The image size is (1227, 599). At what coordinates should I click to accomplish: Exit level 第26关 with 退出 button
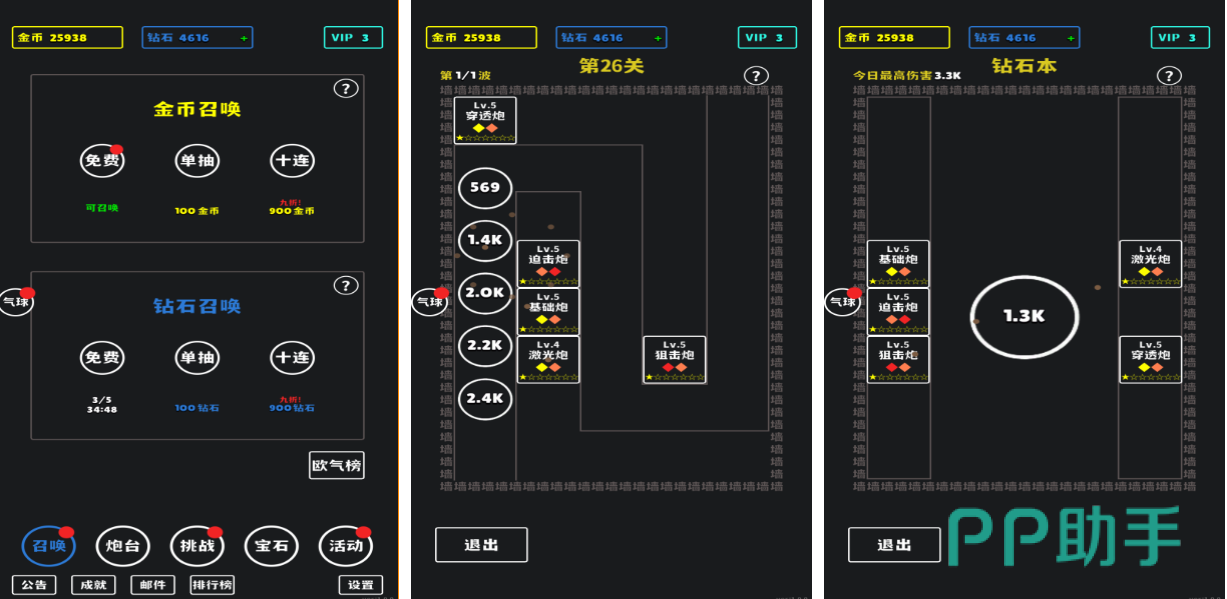coord(481,545)
